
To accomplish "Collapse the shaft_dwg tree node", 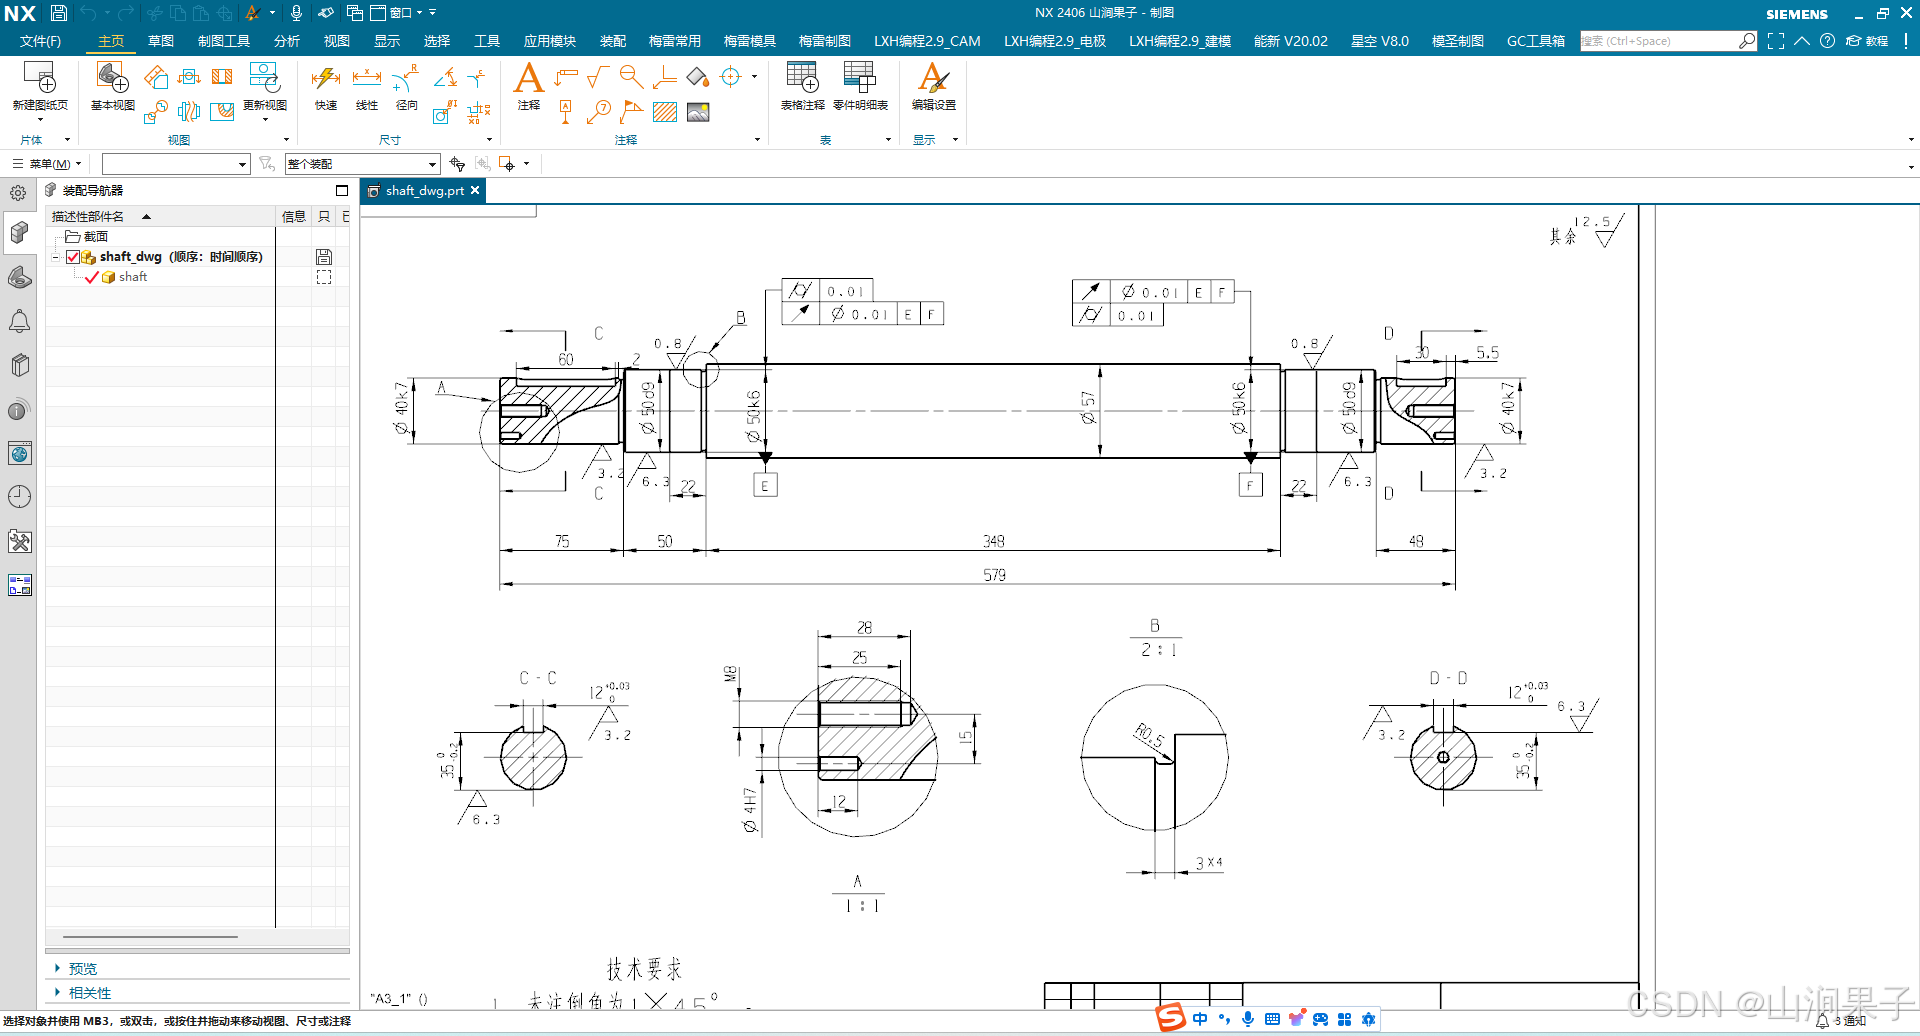I will (56, 257).
